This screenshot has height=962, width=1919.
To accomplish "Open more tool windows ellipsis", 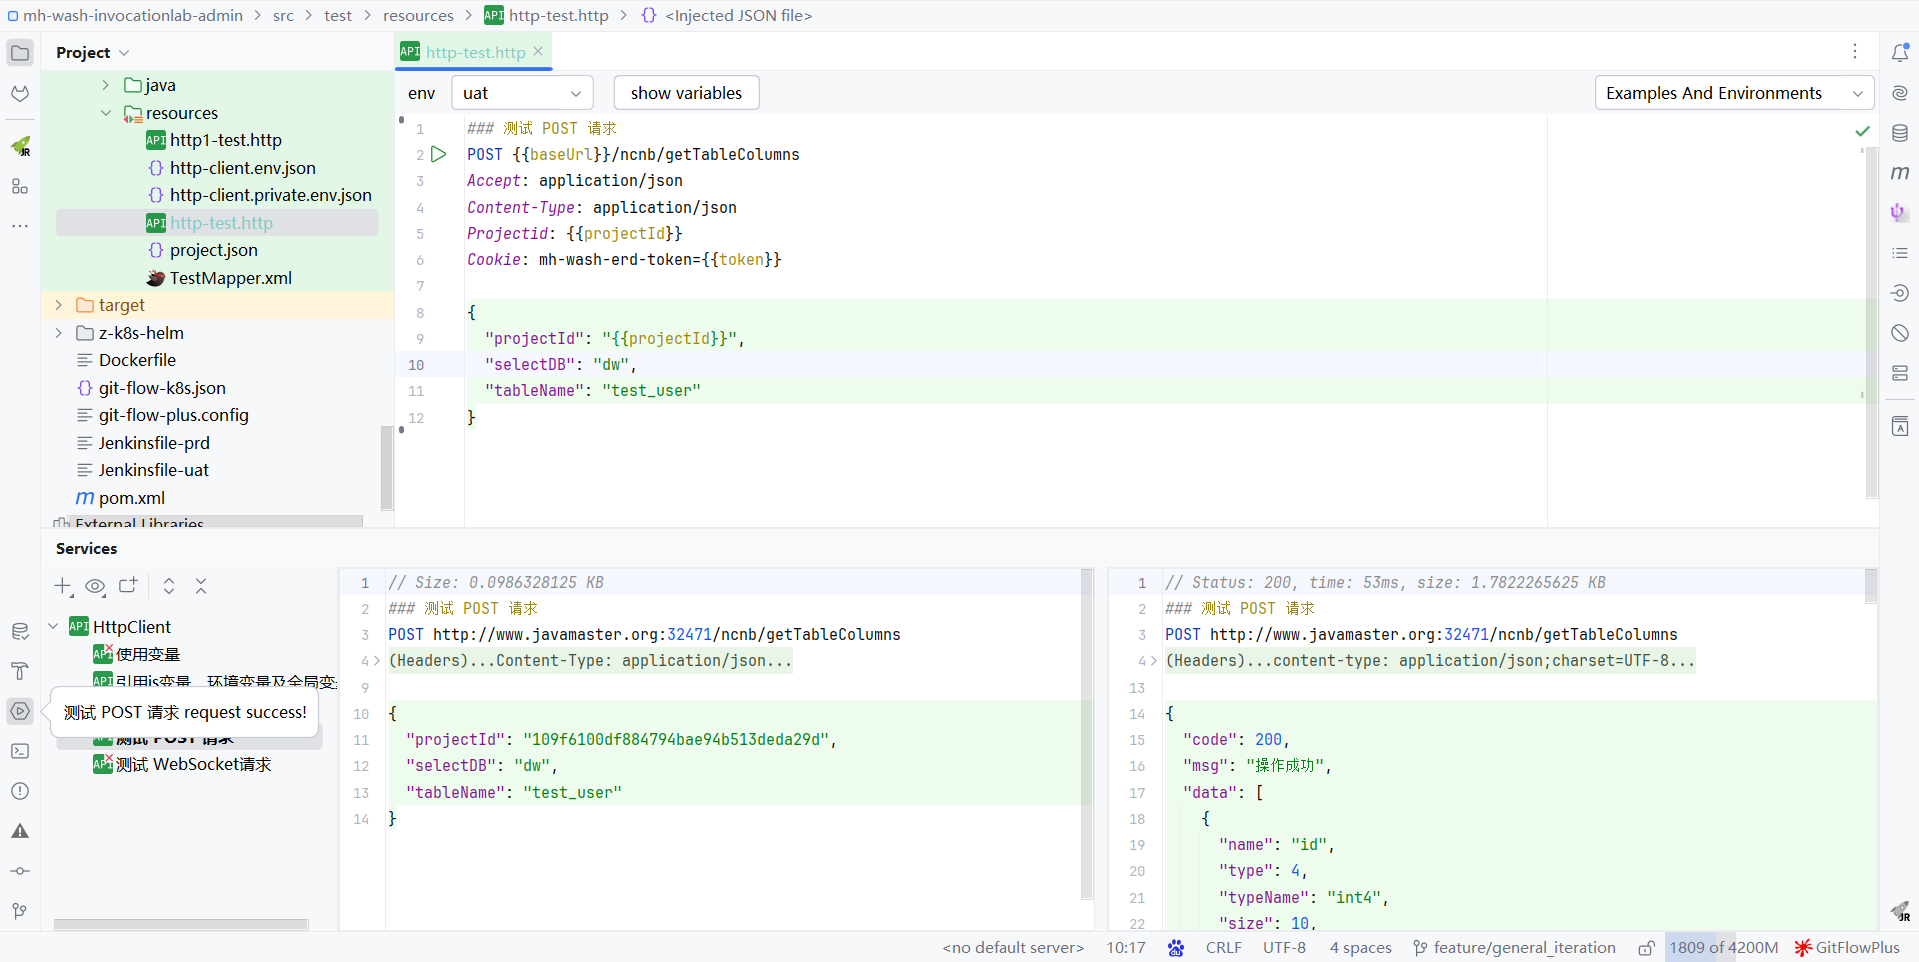I will click(x=20, y=226).
